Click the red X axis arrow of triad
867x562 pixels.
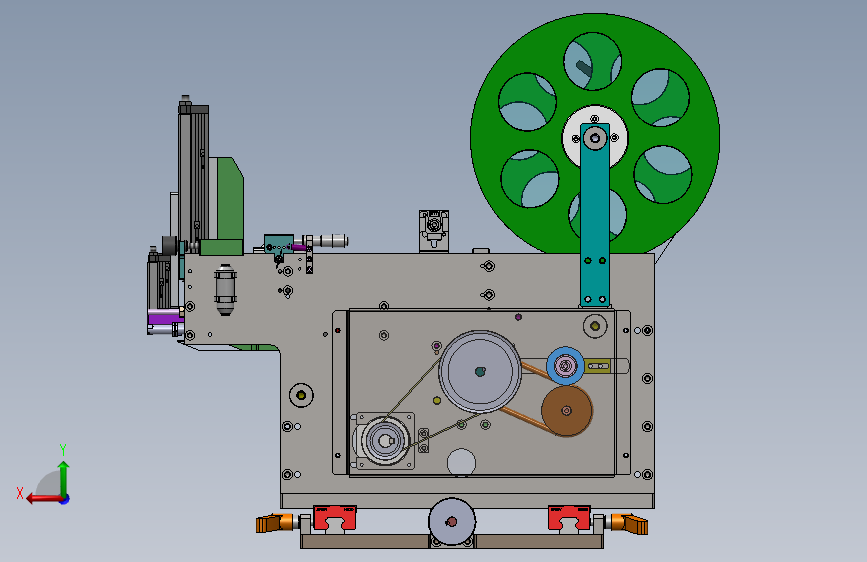(x=44, y=499)
